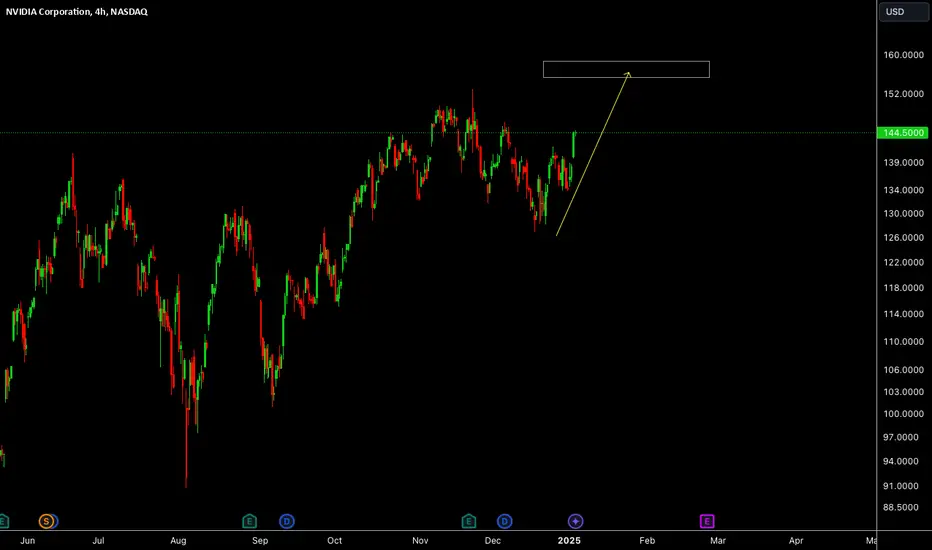Click the 130.0000 price axis label
This screenshot has height=550, width=932.
pyautogui.click(x=903, y=213)
